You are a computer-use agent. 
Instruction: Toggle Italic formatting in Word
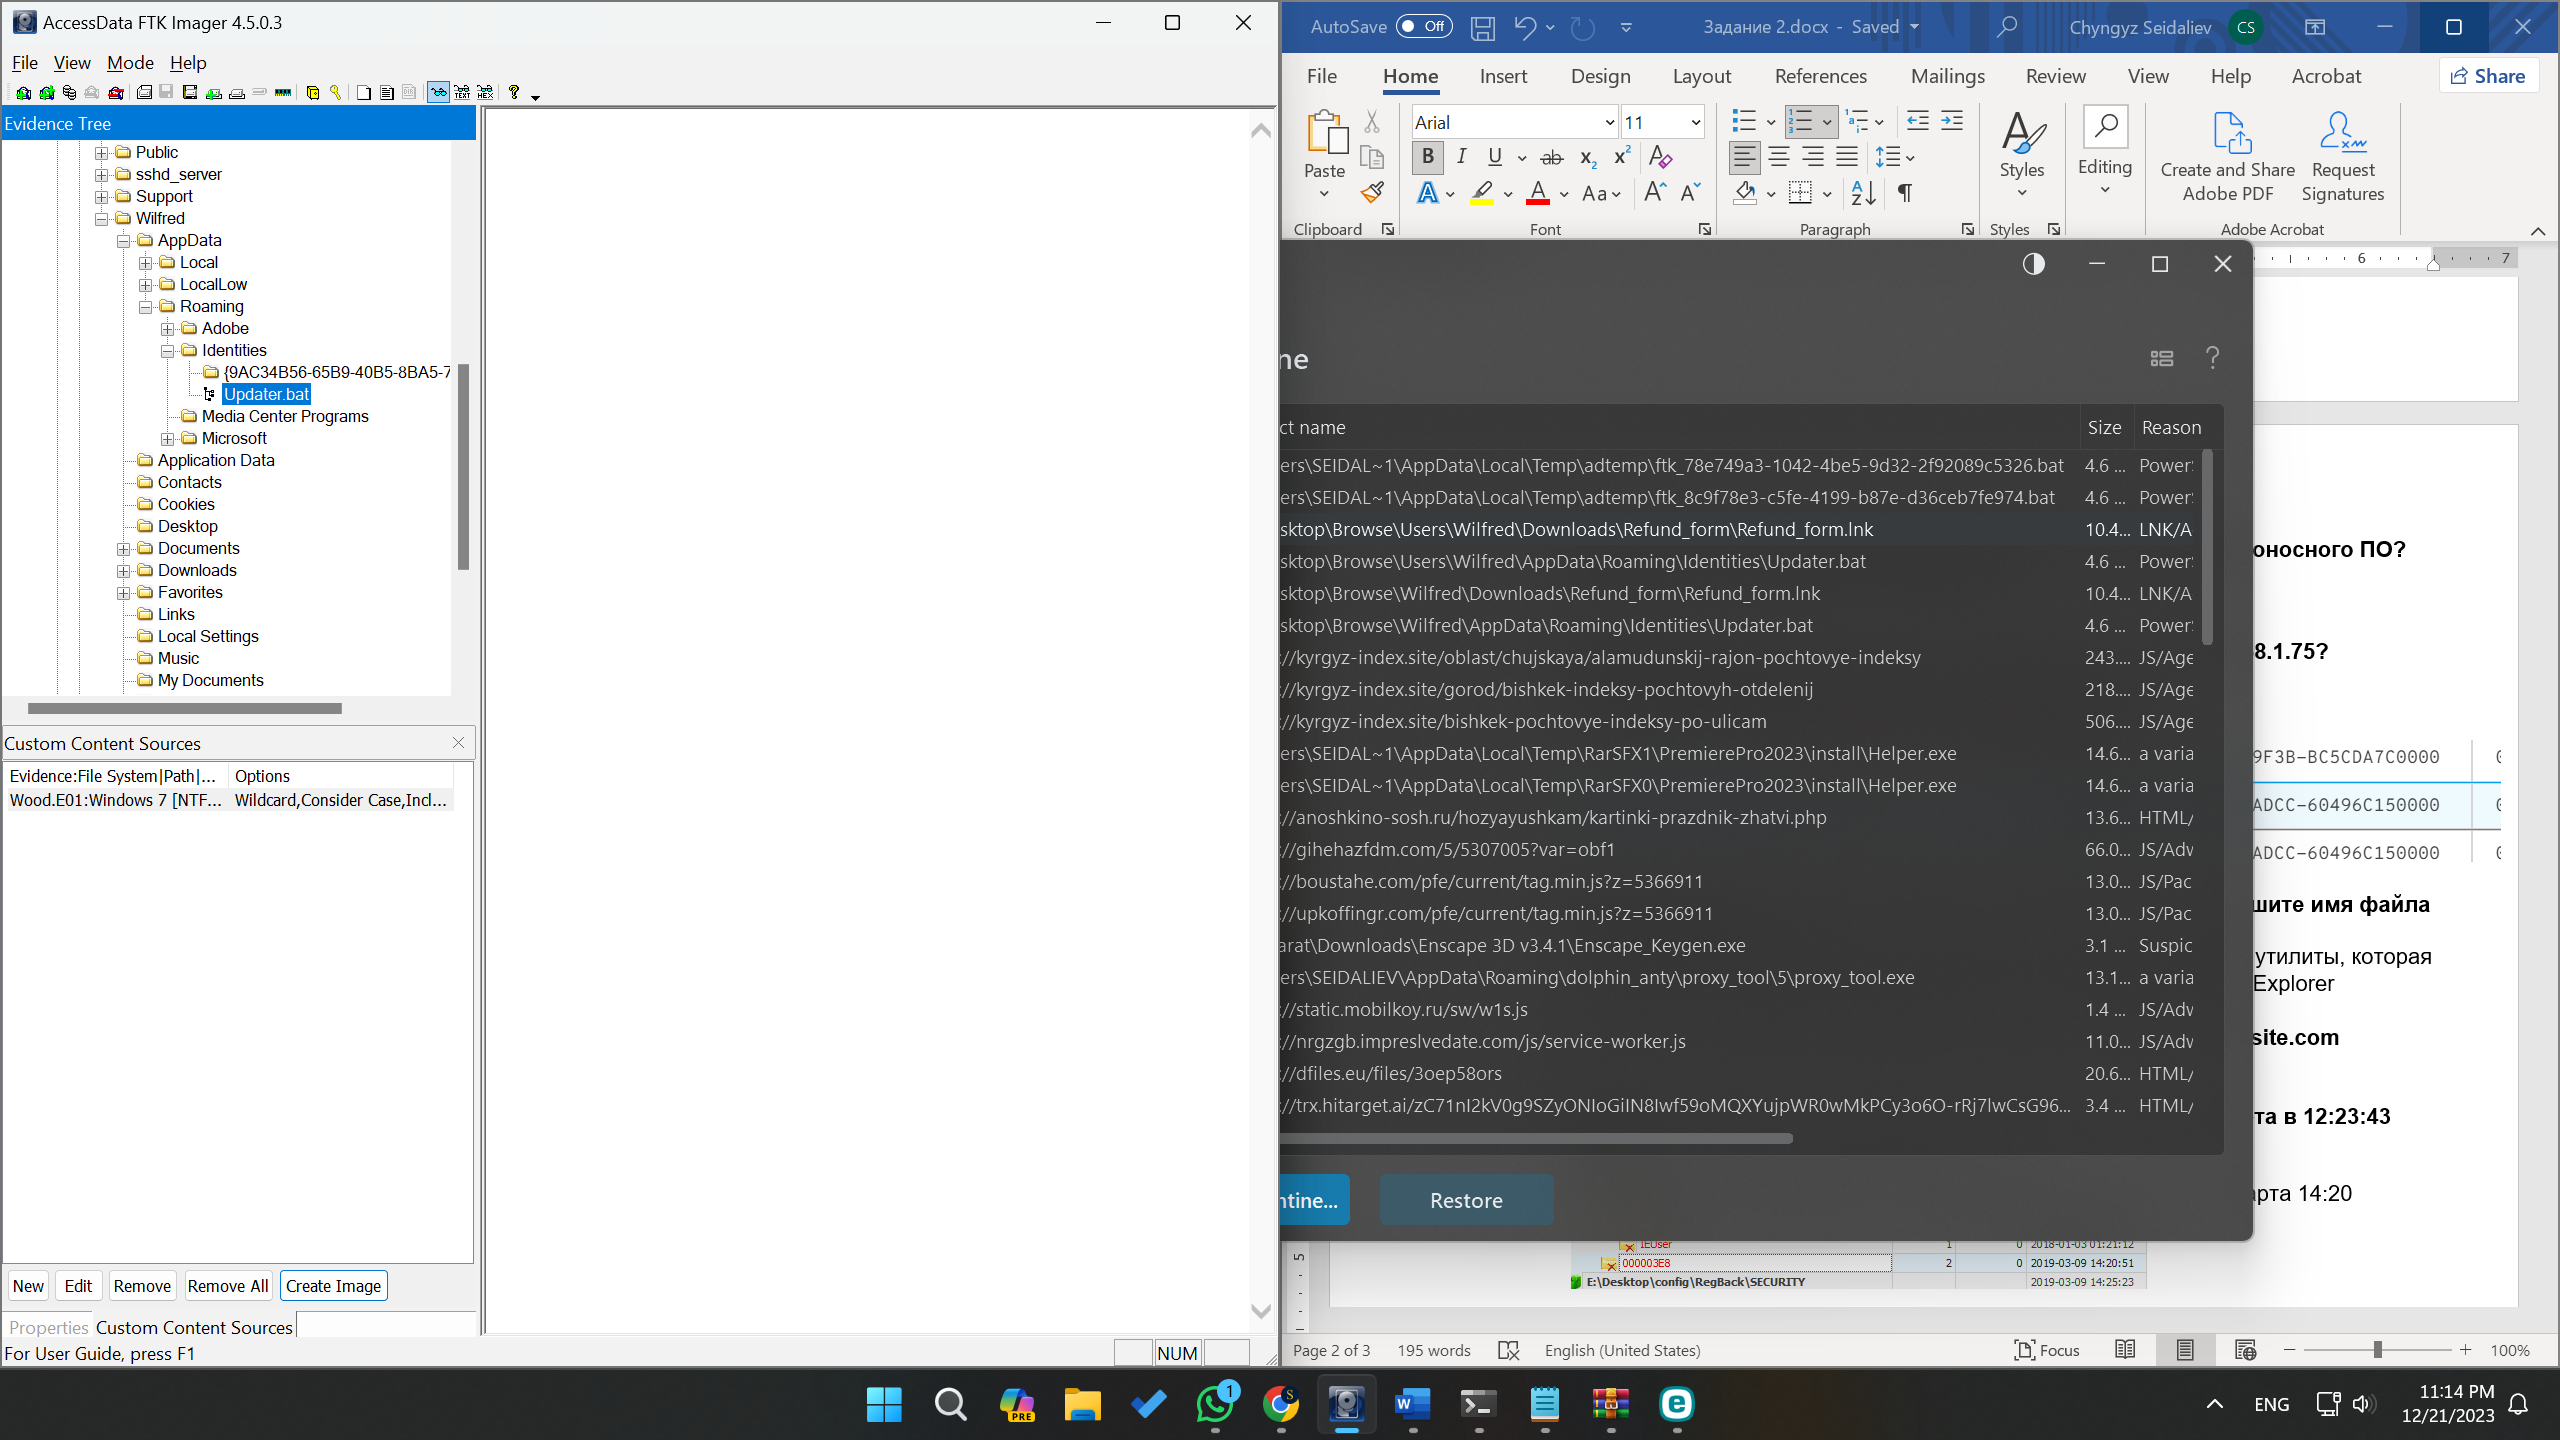pos(1461,157)
